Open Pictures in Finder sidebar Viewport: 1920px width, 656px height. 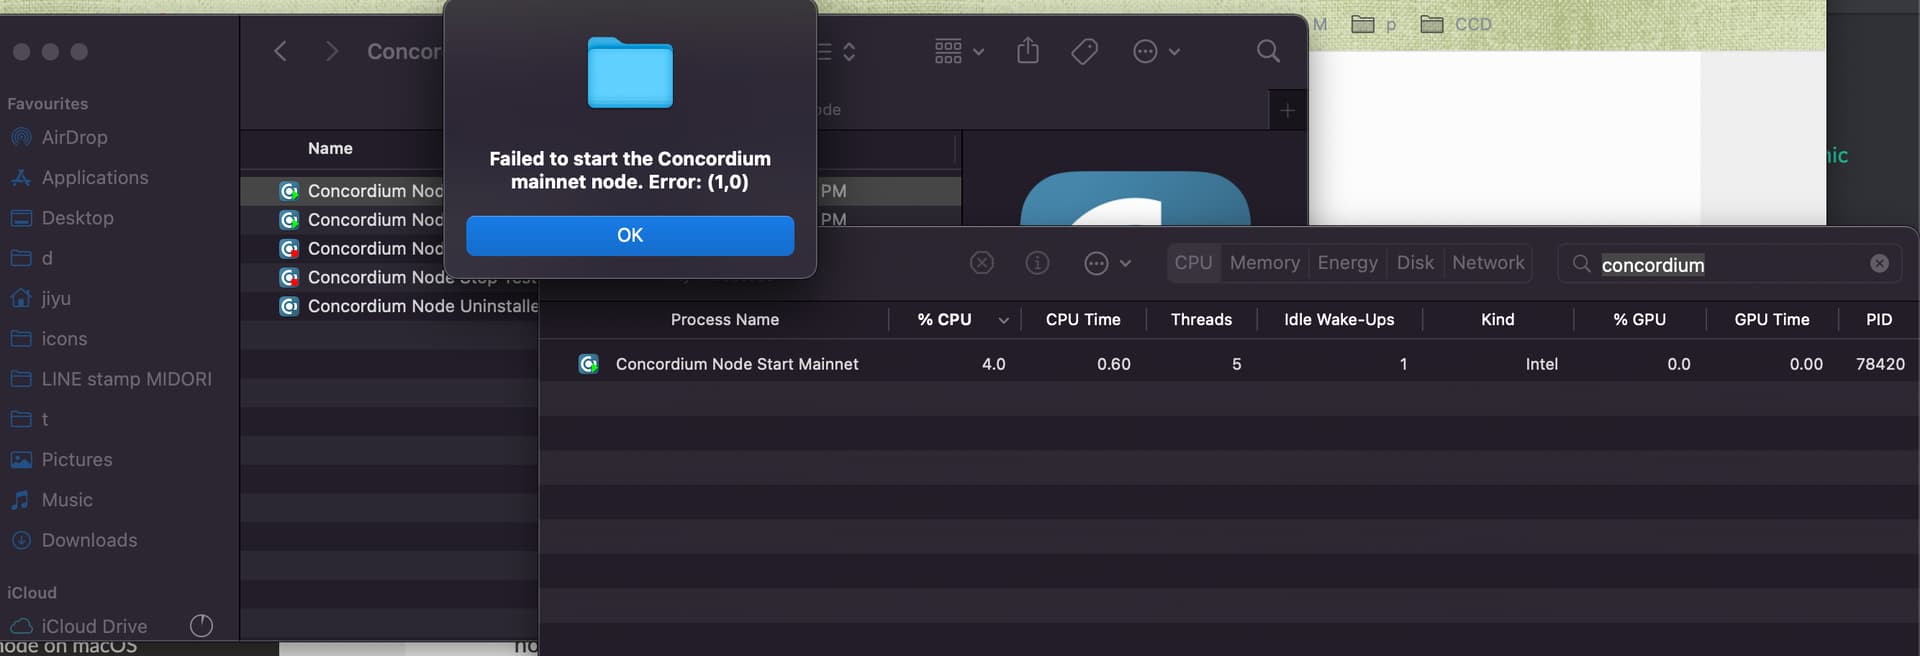[62, 460]
